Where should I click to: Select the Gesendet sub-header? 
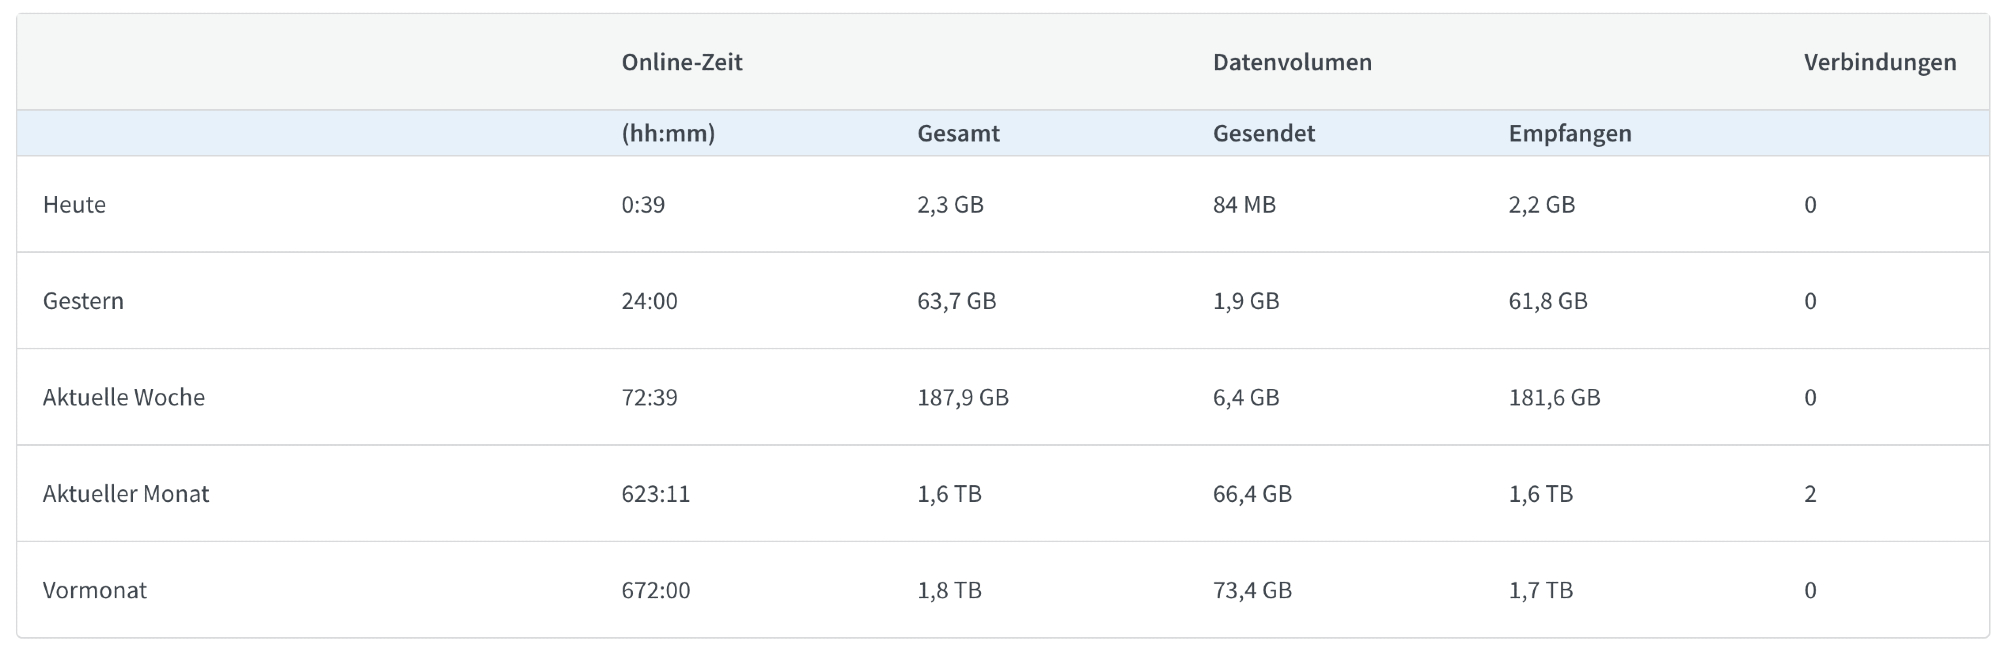(x=1264, y=133)
